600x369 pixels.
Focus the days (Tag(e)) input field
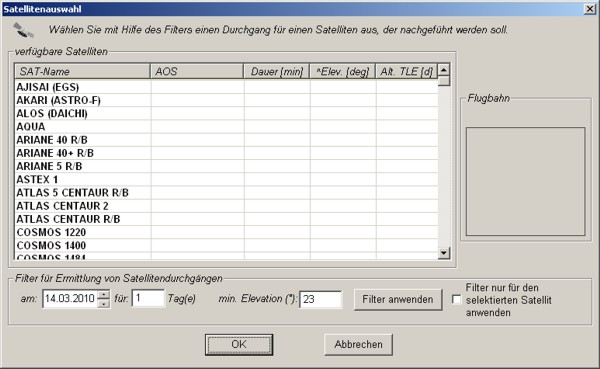pos(148,298)
